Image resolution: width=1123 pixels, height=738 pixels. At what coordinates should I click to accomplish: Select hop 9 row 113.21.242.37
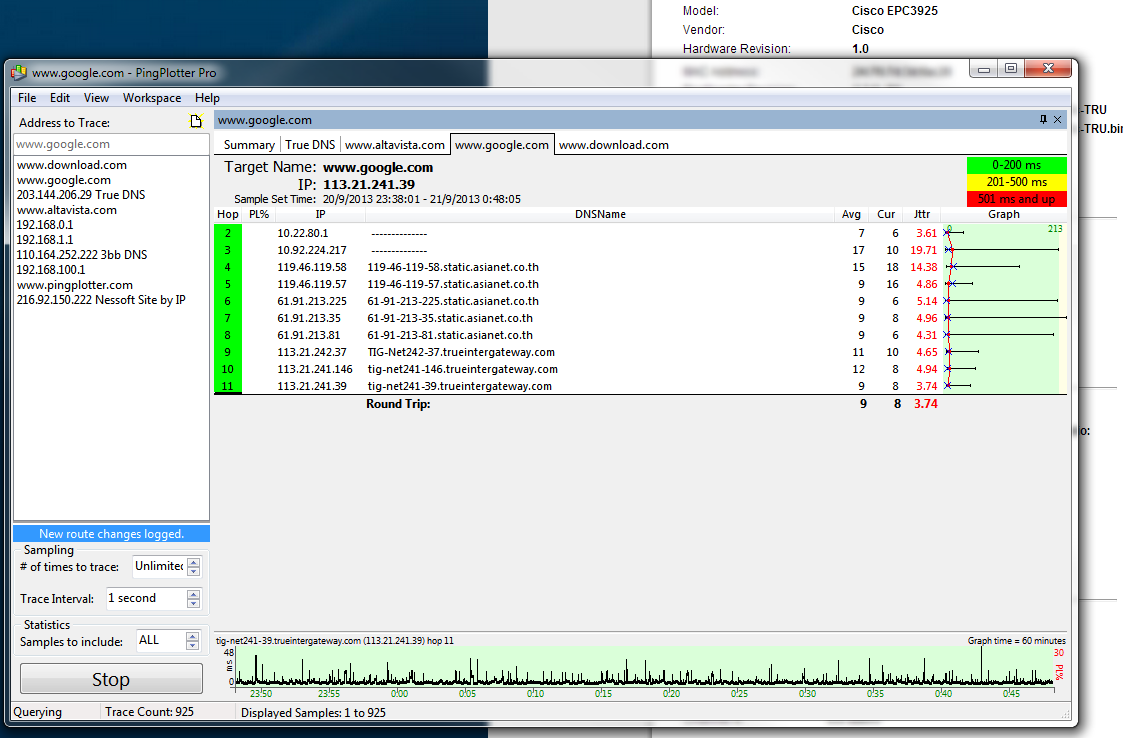640,352
